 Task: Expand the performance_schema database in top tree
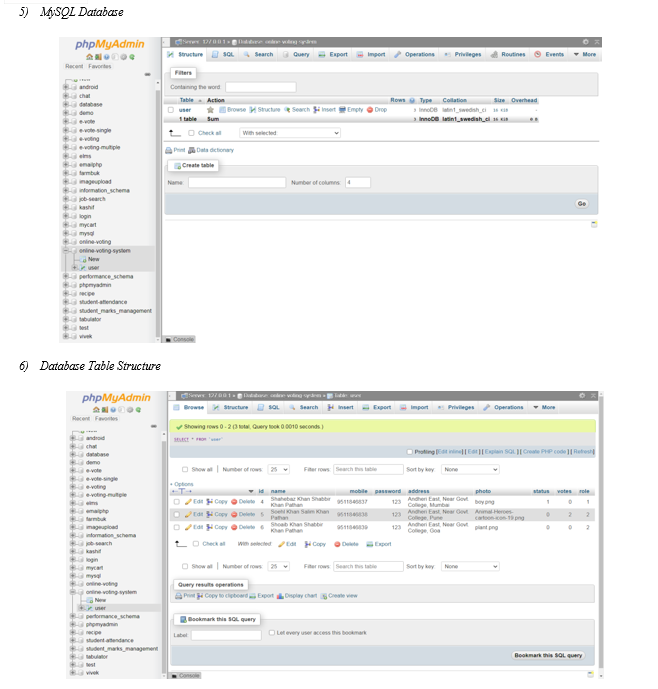tap(65, 276)
